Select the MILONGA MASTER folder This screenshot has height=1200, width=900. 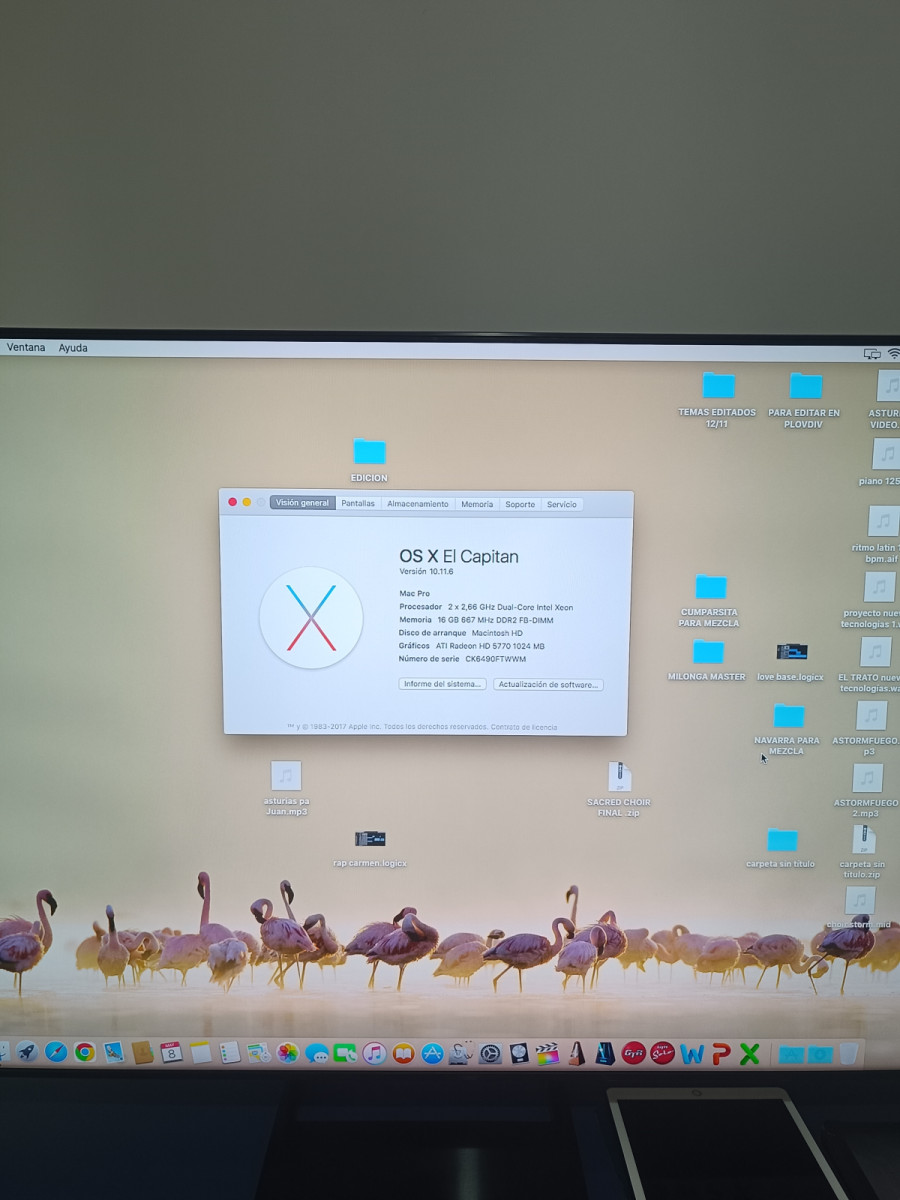(x=707, y=660)
